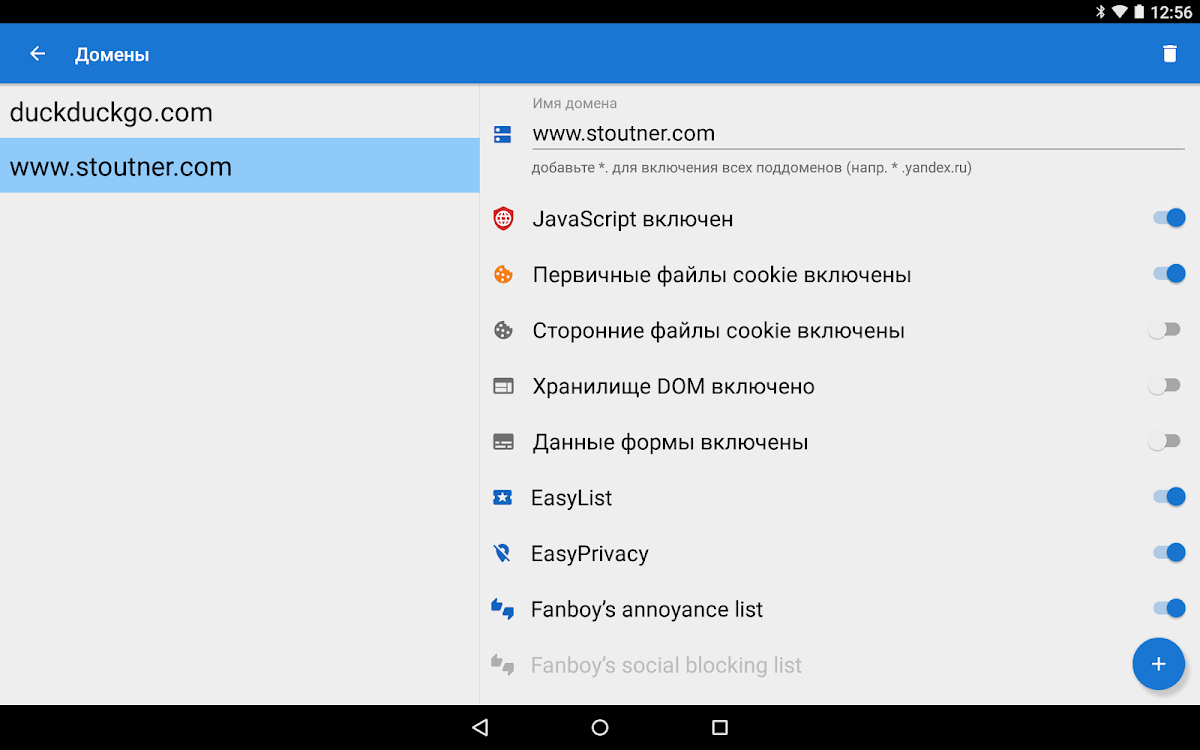Tap the Android home navigation button
This screenshot has height=750, width=1200.
click(600, 728)
